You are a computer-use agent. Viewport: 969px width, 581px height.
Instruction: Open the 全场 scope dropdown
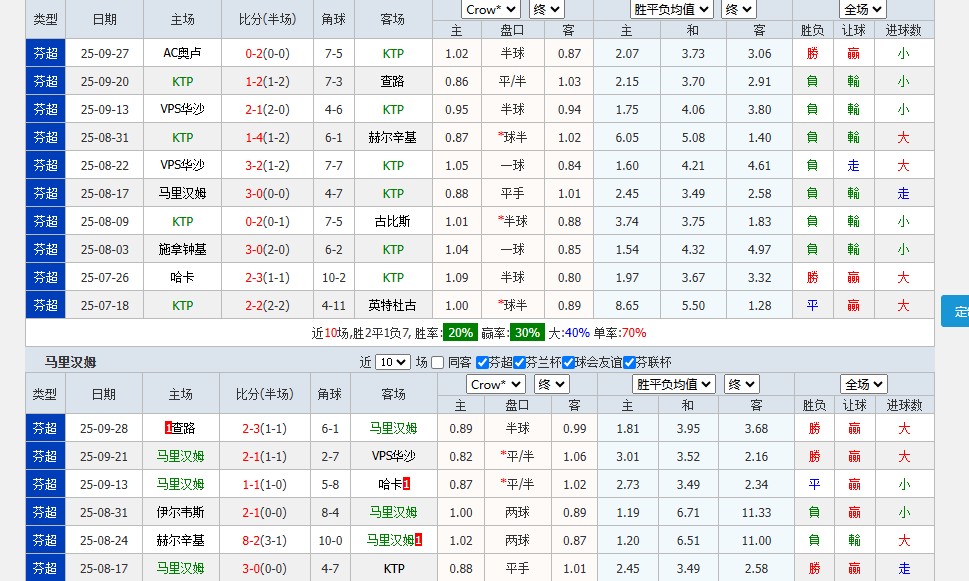pos(863,9)
